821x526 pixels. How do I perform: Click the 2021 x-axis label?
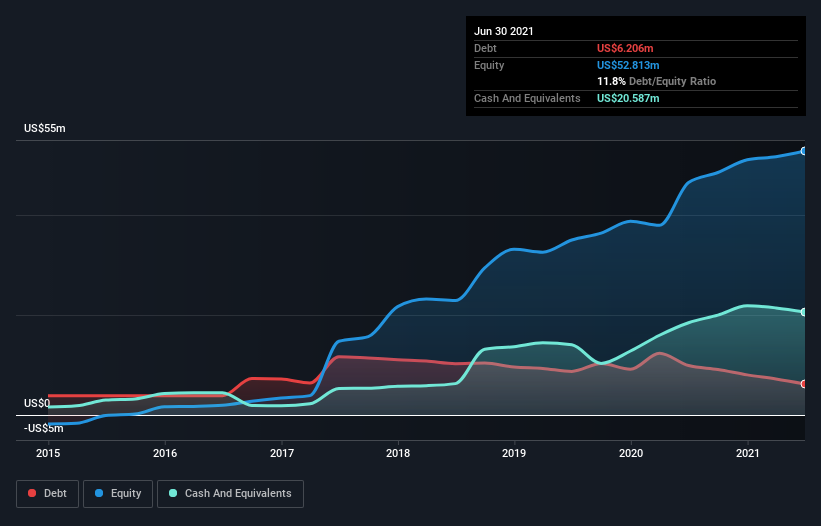(748, 453)
